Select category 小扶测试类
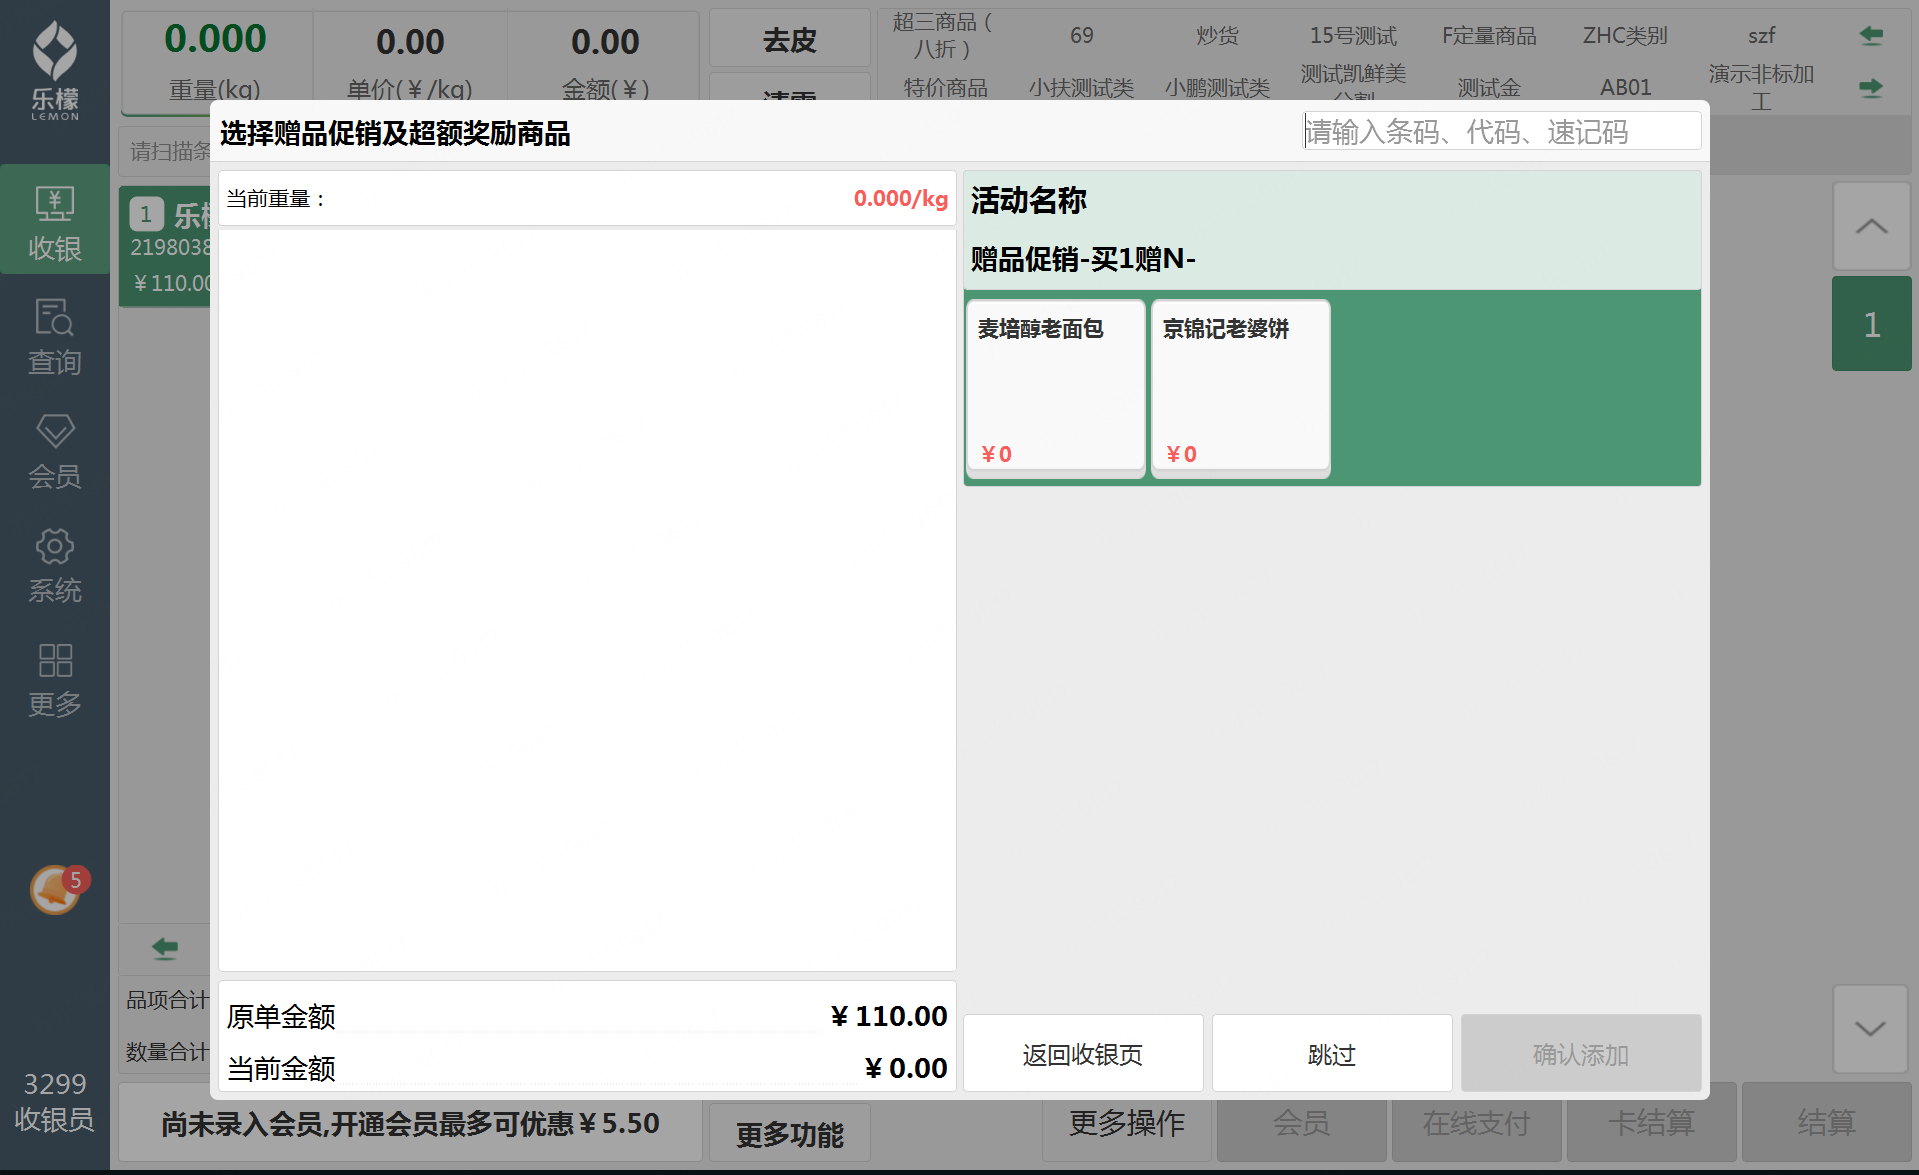The height and width of the screenshot is (1175, 1919). [x=1082, y=87]
